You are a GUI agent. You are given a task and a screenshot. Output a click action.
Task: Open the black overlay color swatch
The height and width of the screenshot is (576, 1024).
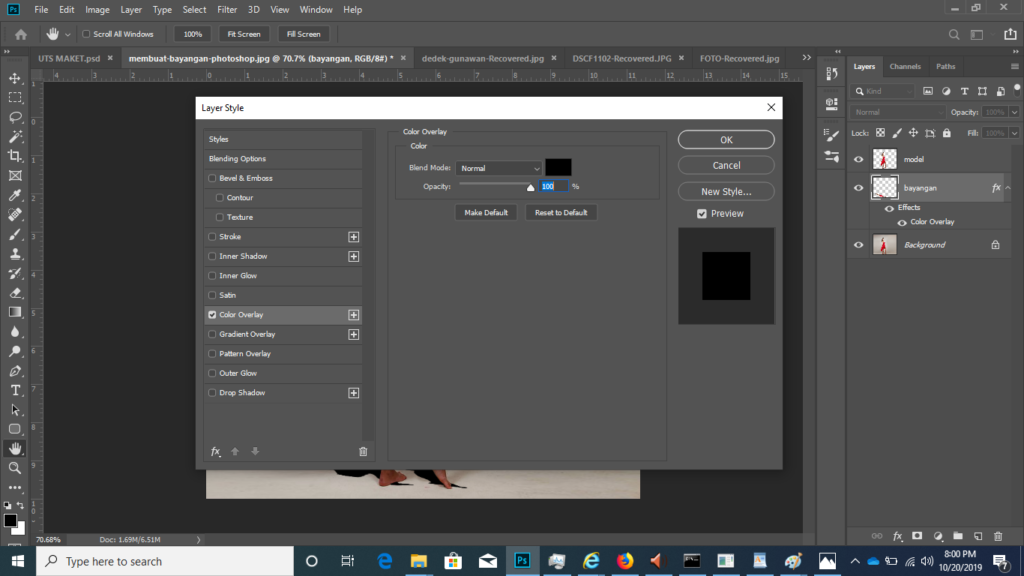[558, 168]
